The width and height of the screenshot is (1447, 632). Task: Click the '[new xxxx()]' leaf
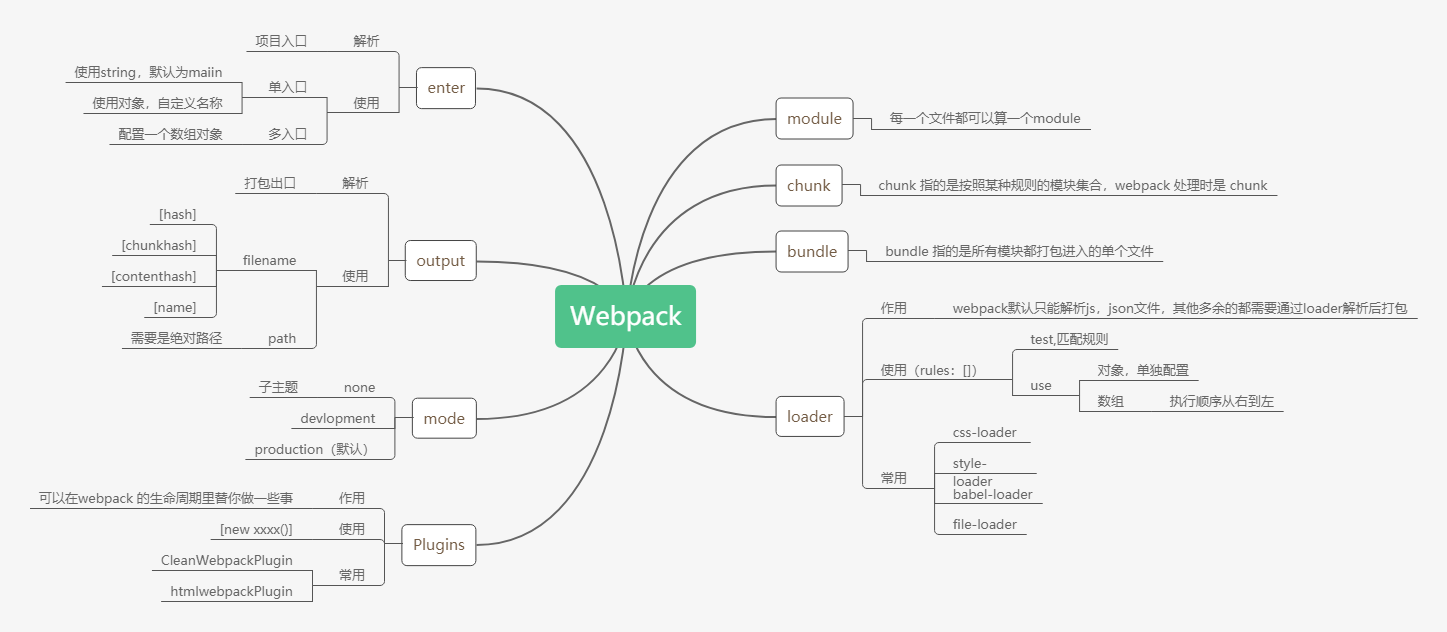pos(256,528)
